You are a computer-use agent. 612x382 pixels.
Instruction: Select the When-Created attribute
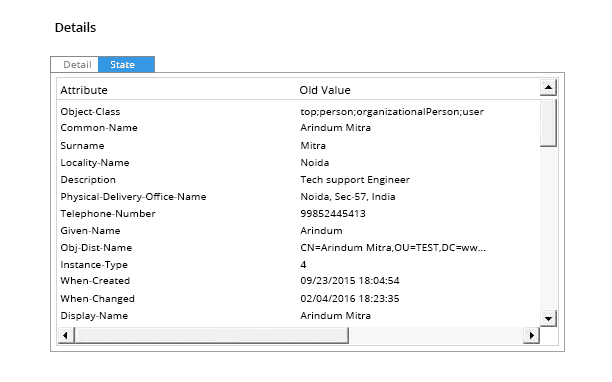95,281
